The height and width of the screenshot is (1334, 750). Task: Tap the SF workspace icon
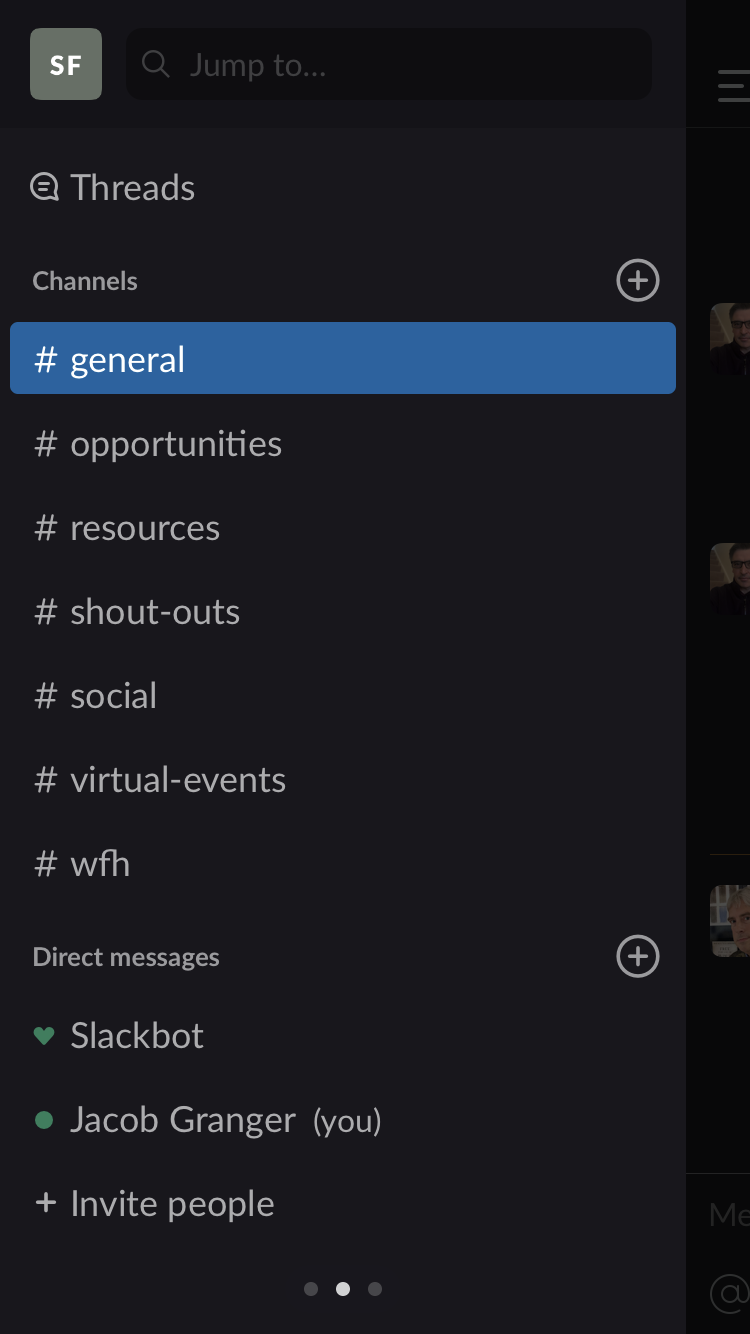point(66,64)
